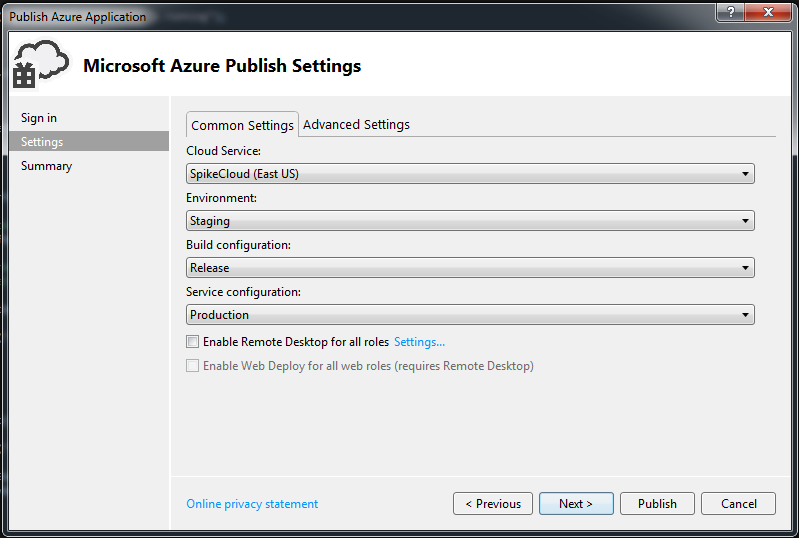Open the Online privacy statement link
The height and width of the screenshot is (538, 799).
tap(252, 504)
